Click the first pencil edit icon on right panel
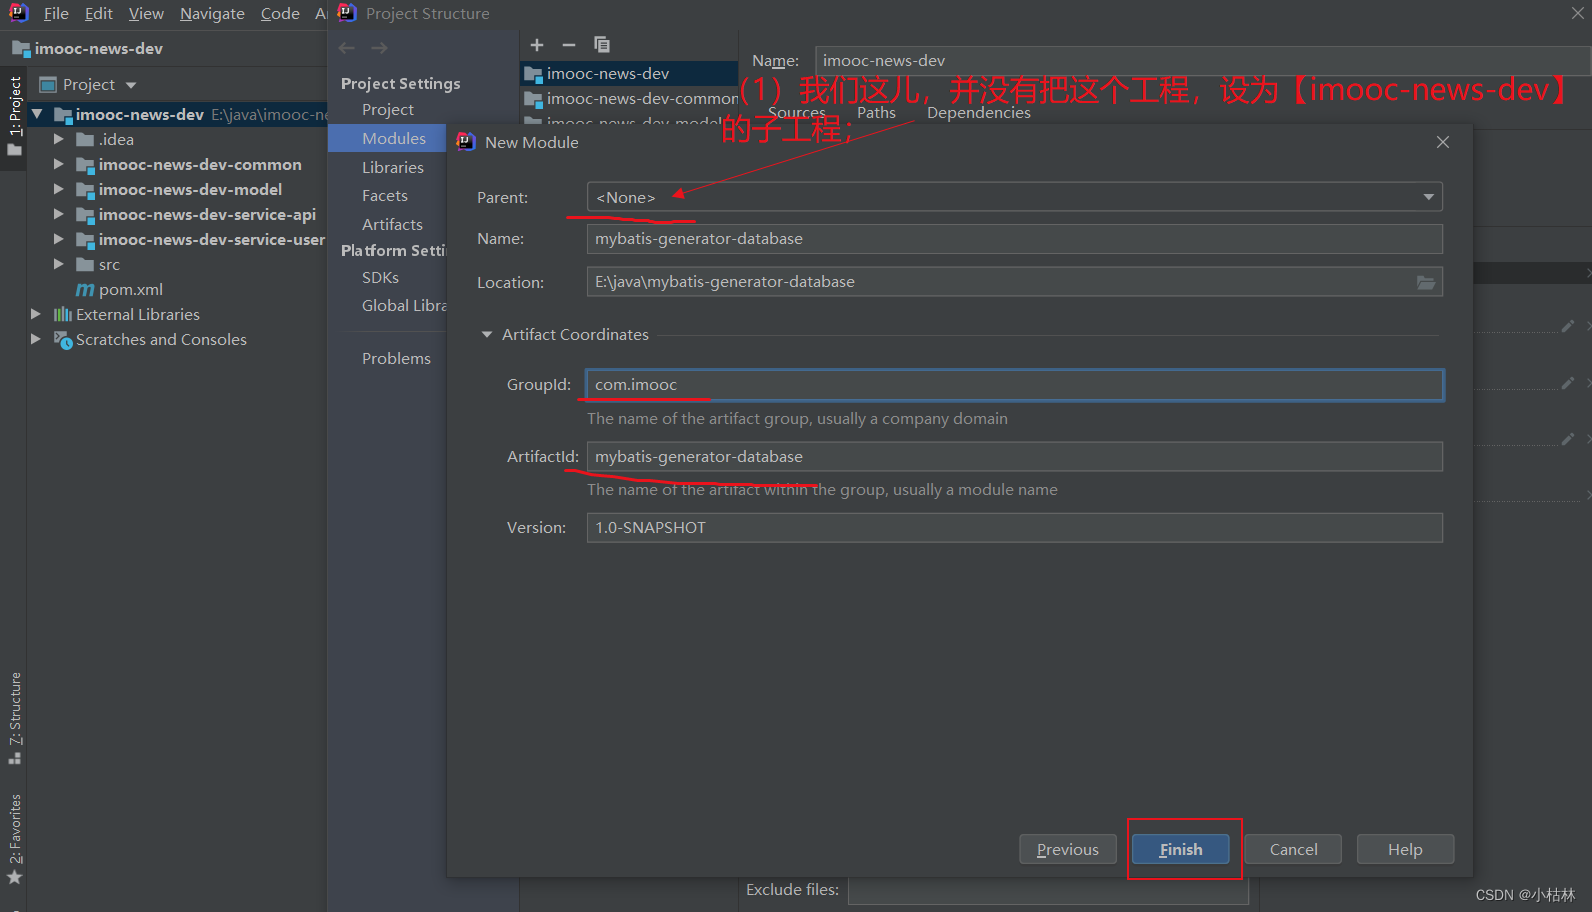Viewport: 1592px width, 912px height. click(x=1567, y=326)
